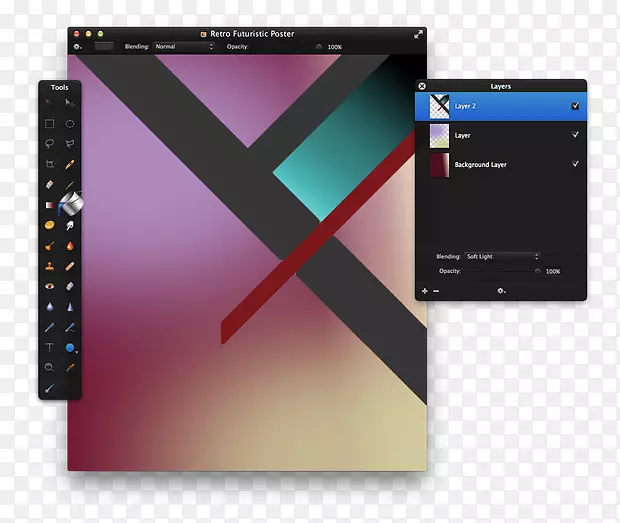Select the Clone Stamp tool
The image size is (620, 523).
point(49,266)
